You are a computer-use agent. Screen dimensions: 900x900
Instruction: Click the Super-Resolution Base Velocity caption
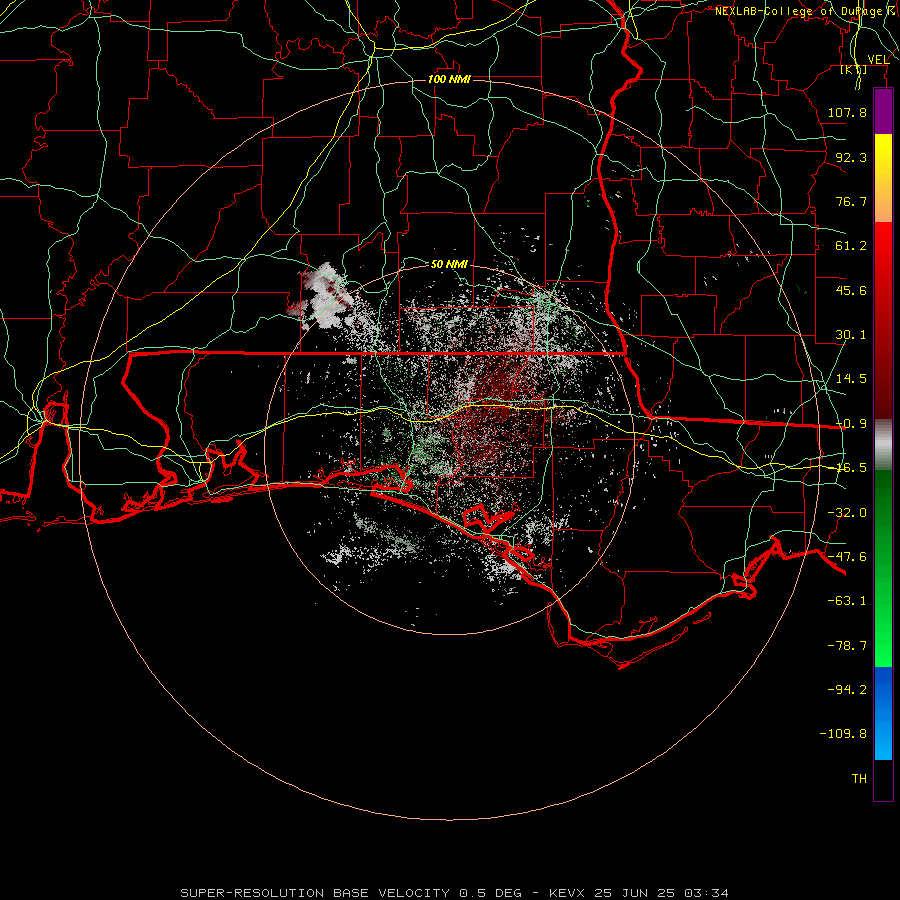pyautogui.click(x=454, y=893)
